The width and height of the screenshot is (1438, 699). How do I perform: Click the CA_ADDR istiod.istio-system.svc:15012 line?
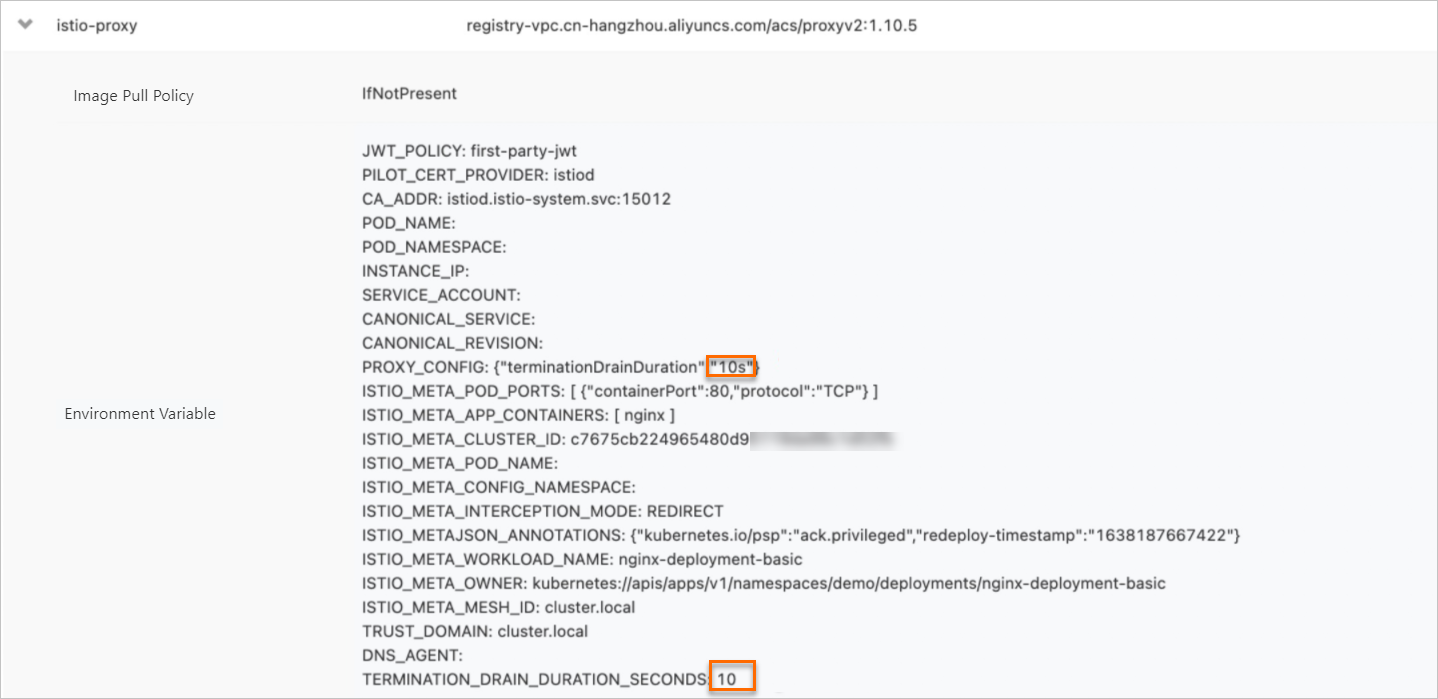(516, 199)
